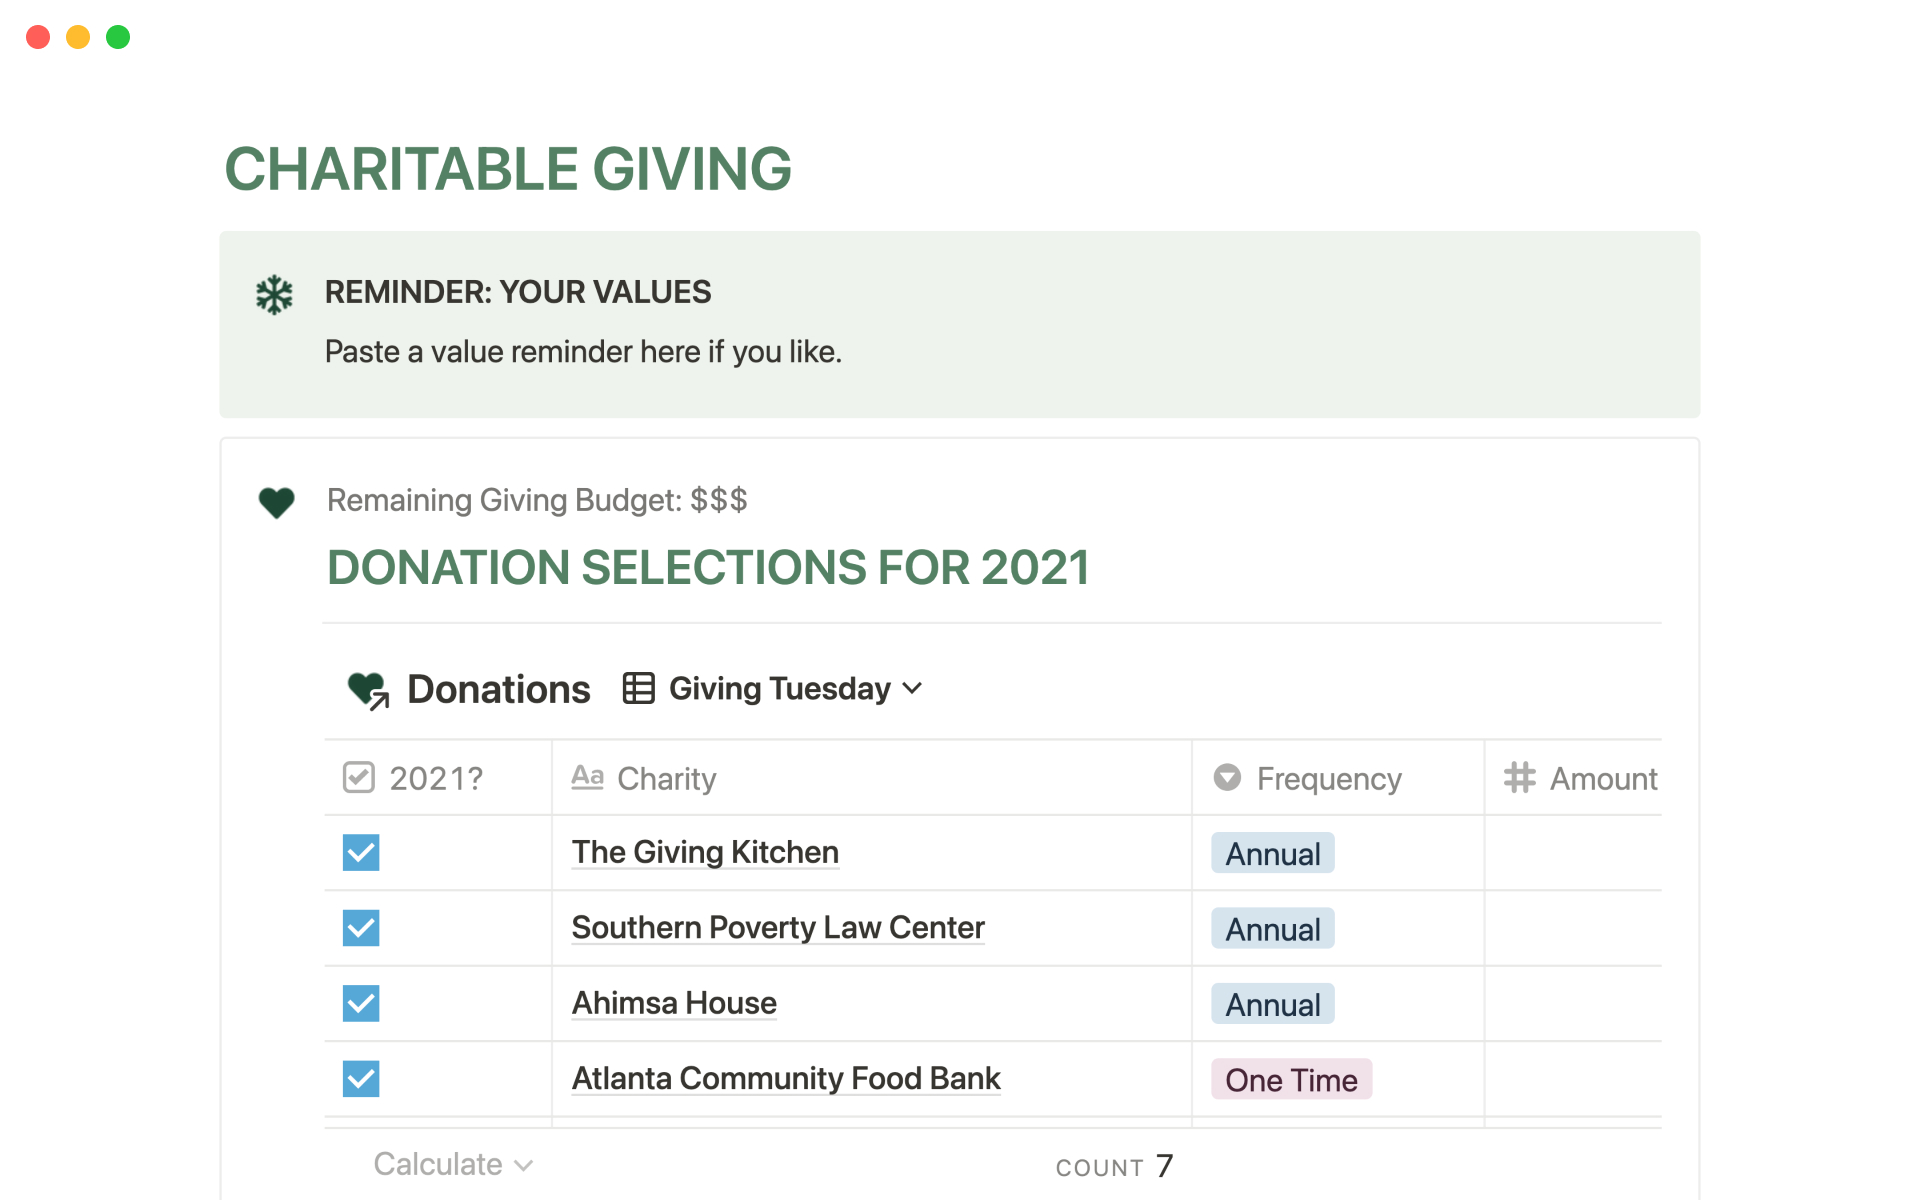Click the Annual tag for Ahimsa House
The image size is (1920, 1200).
(1272, 1004)
